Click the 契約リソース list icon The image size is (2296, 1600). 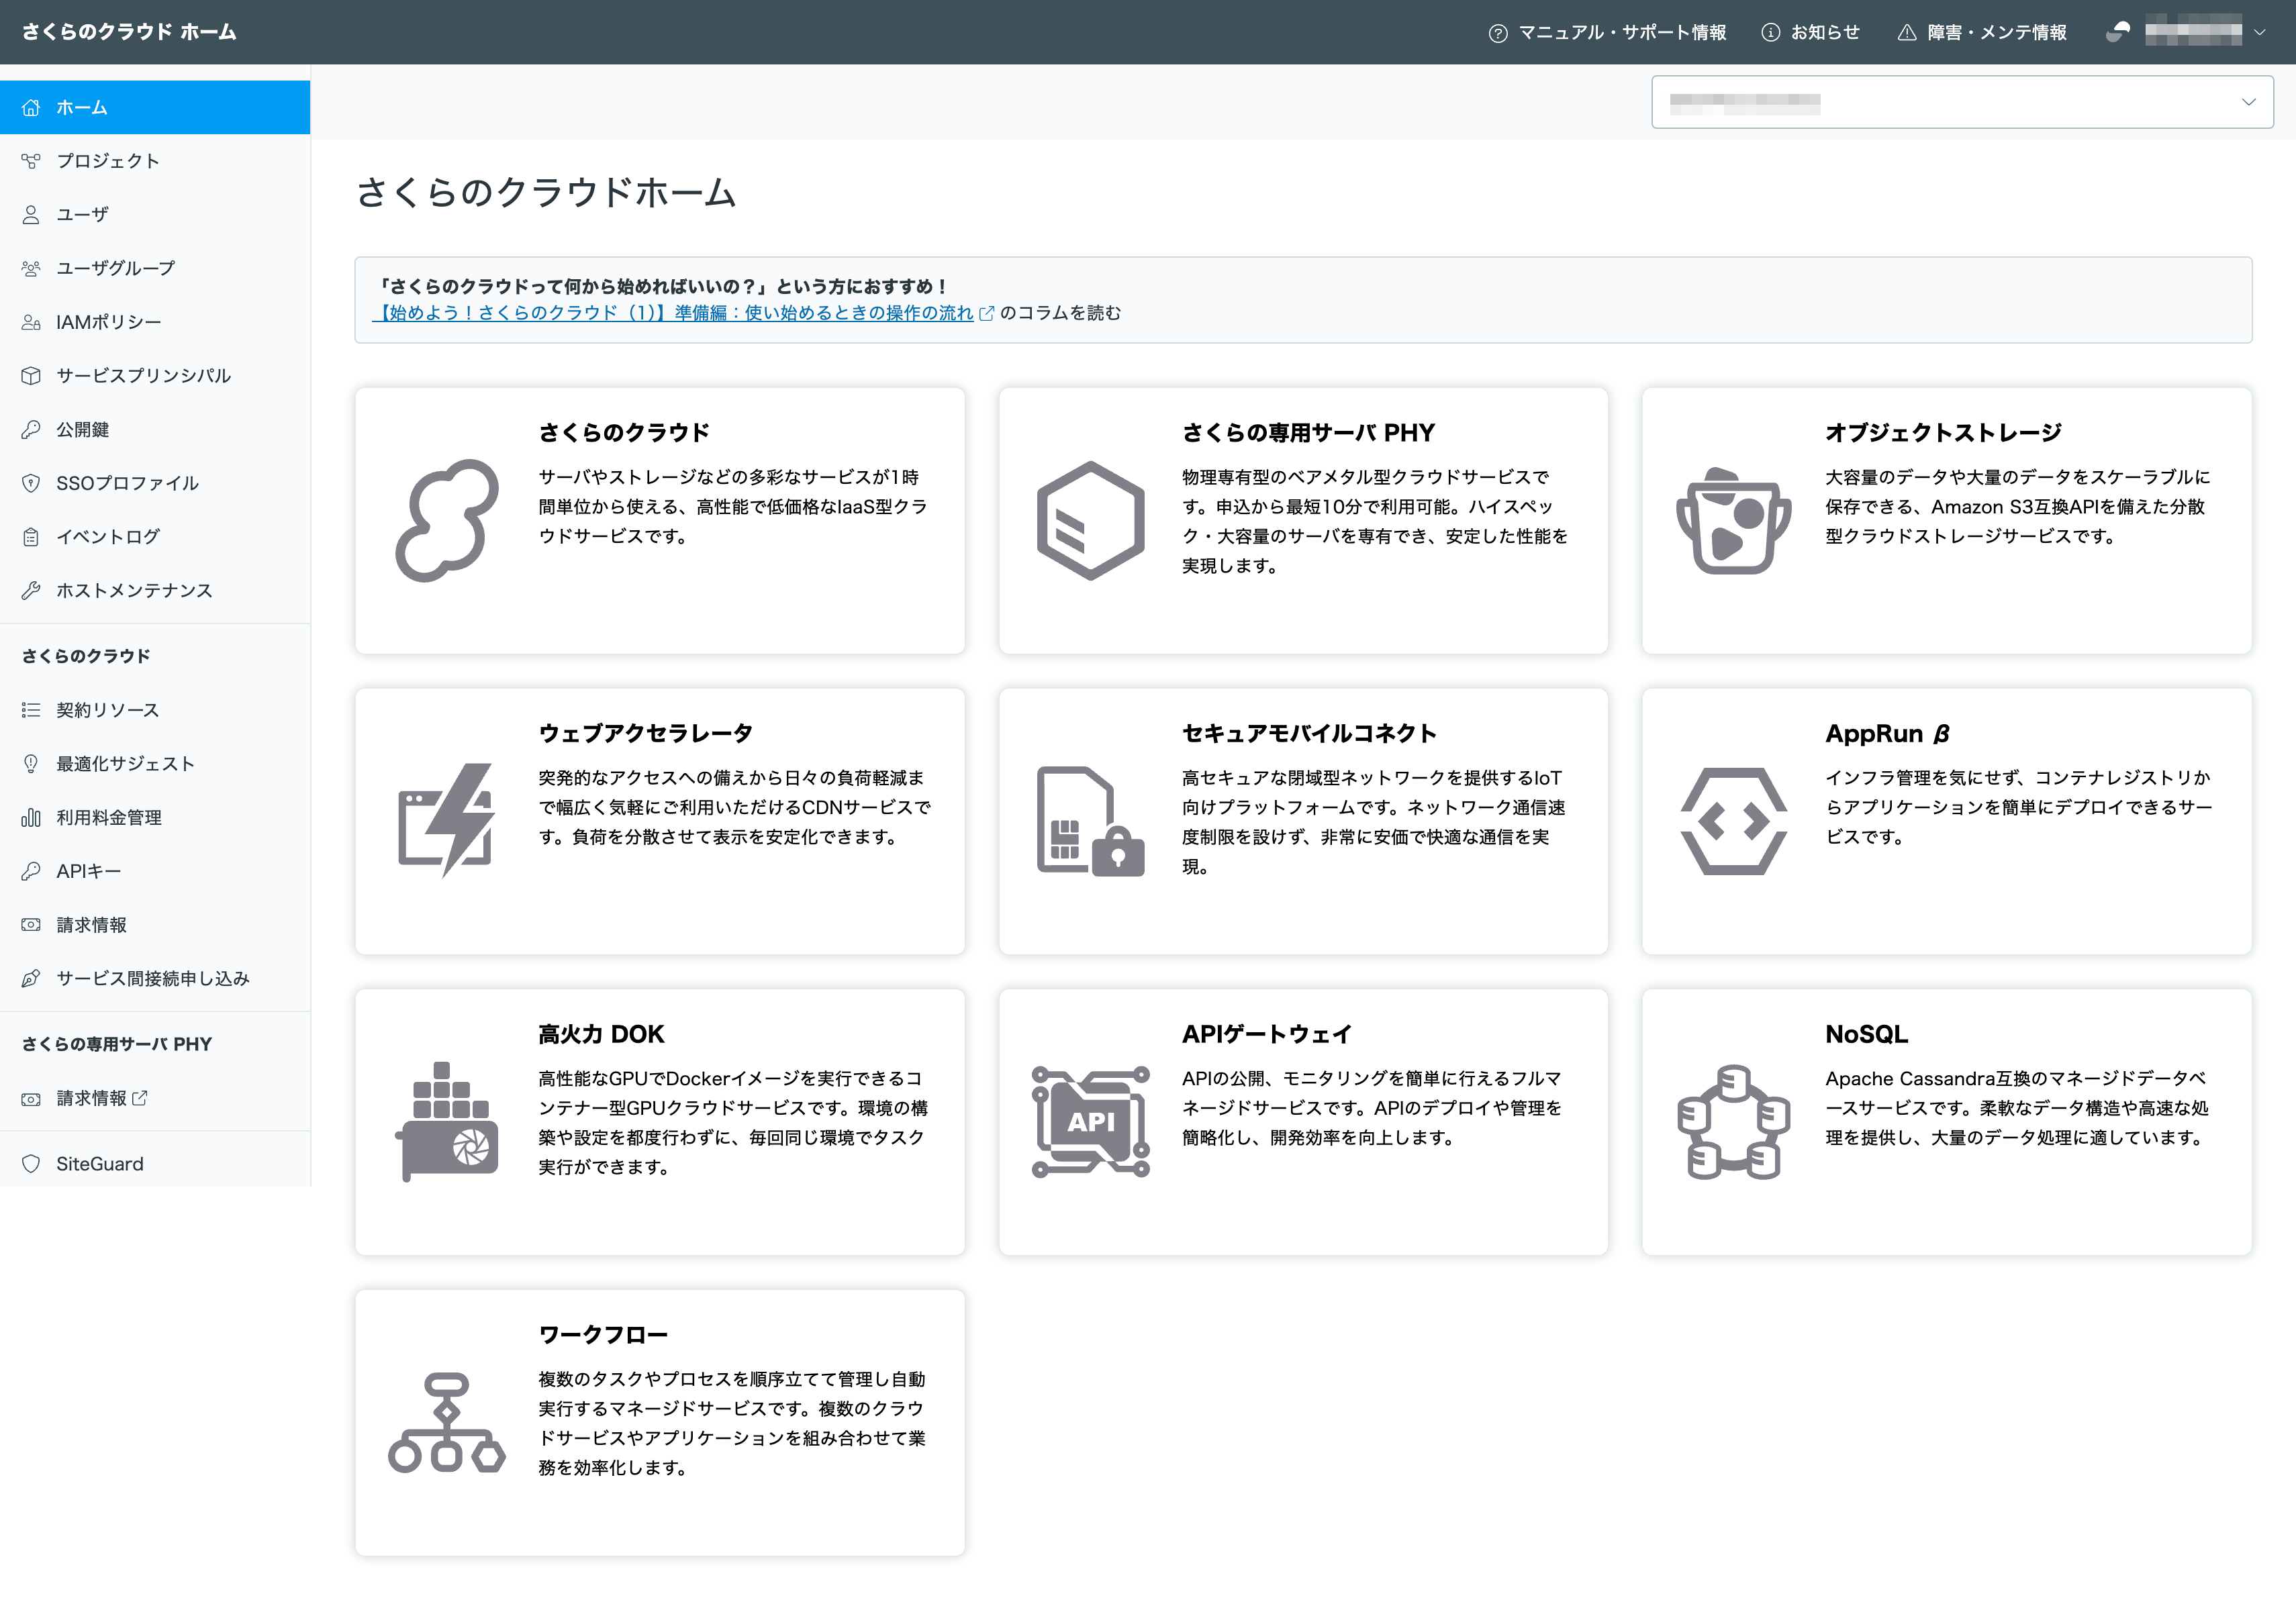click(x=31, y=710)
